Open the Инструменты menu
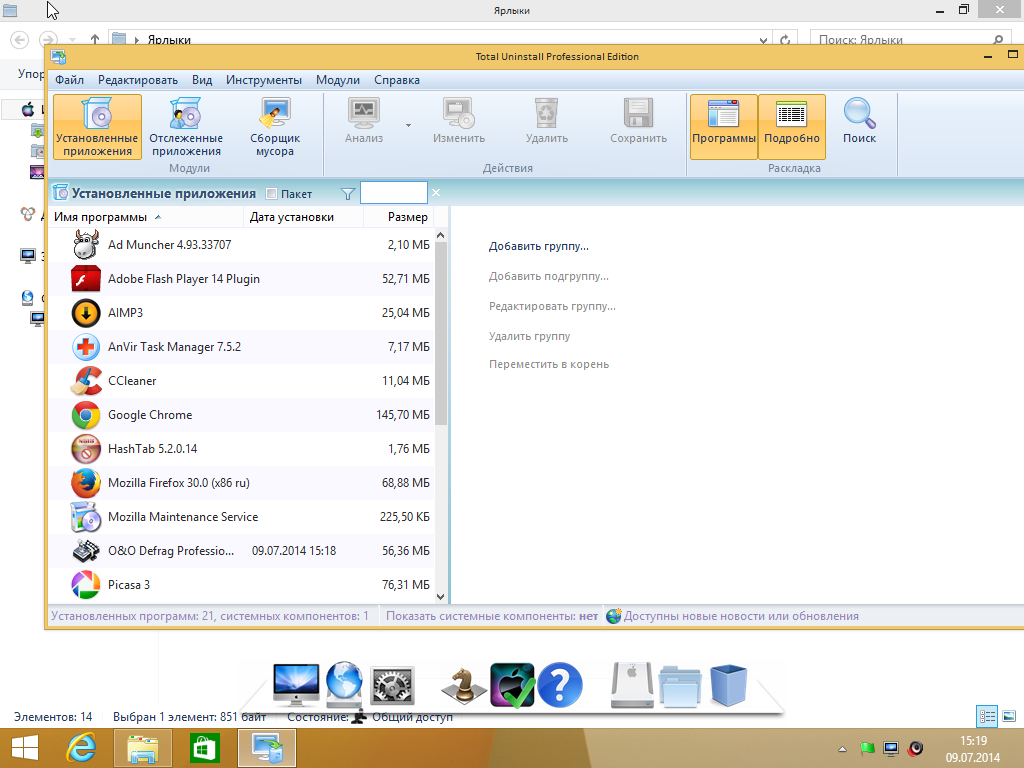This screenshot has height=768, width=1024. 264,80
